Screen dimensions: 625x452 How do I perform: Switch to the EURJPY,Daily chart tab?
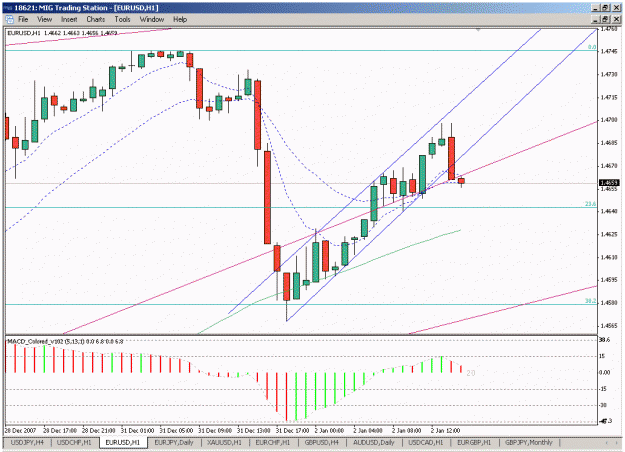click(174, 442)
